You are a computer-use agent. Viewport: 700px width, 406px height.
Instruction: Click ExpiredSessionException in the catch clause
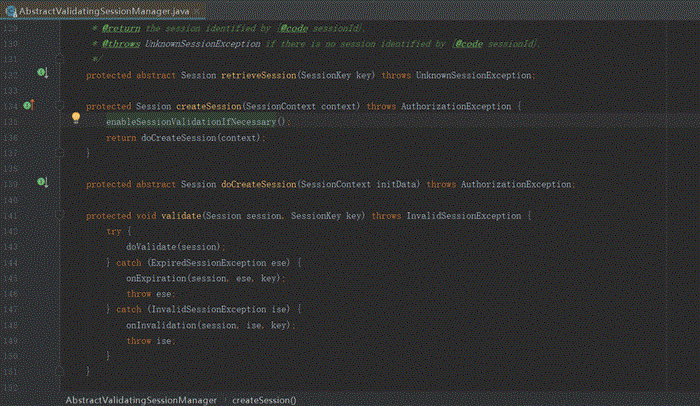coord(208,263)
